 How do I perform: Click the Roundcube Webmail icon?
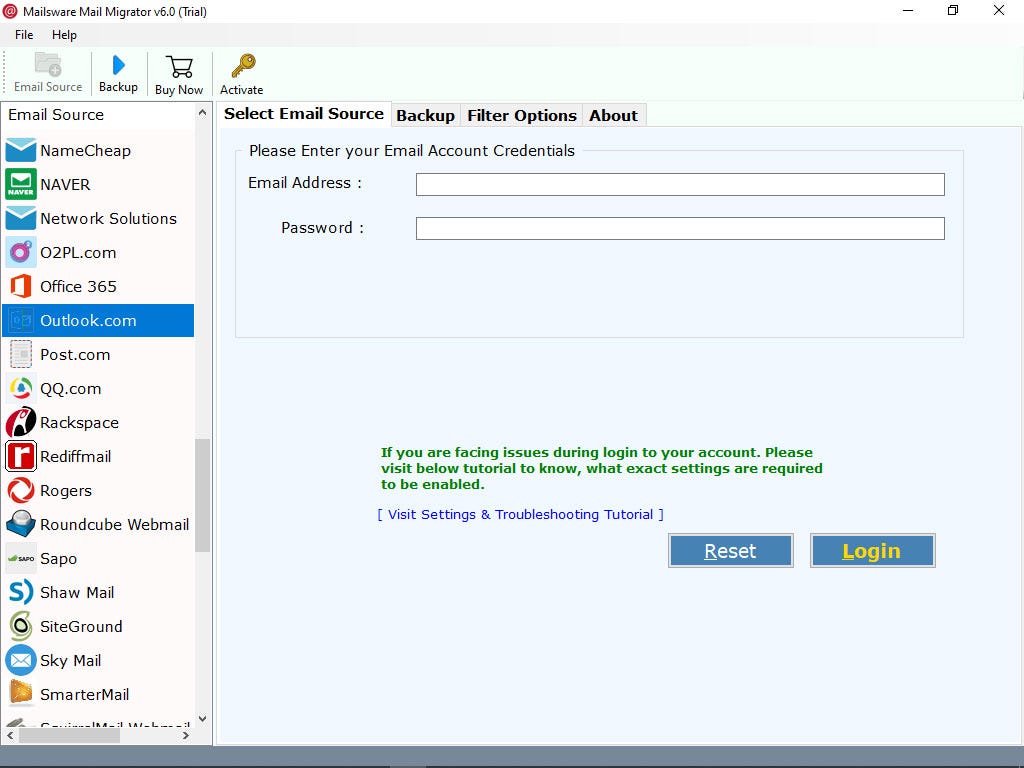[21, 524]
